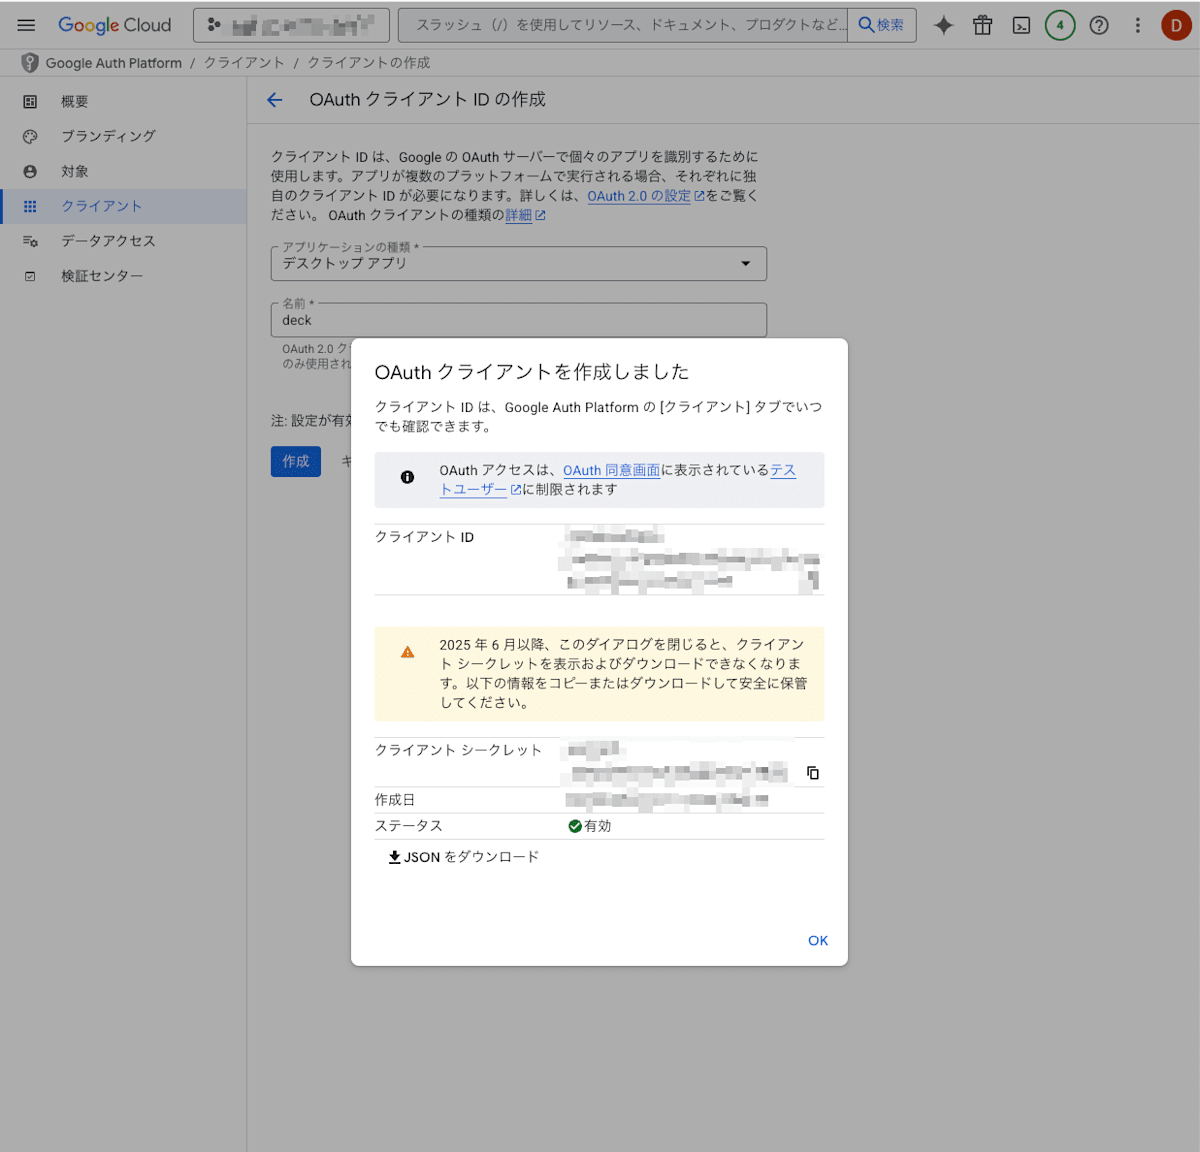The width and height of the screenshot is (1200, 1152).
Task: Click the 名前 field containing deck
Action: [518, 320]
